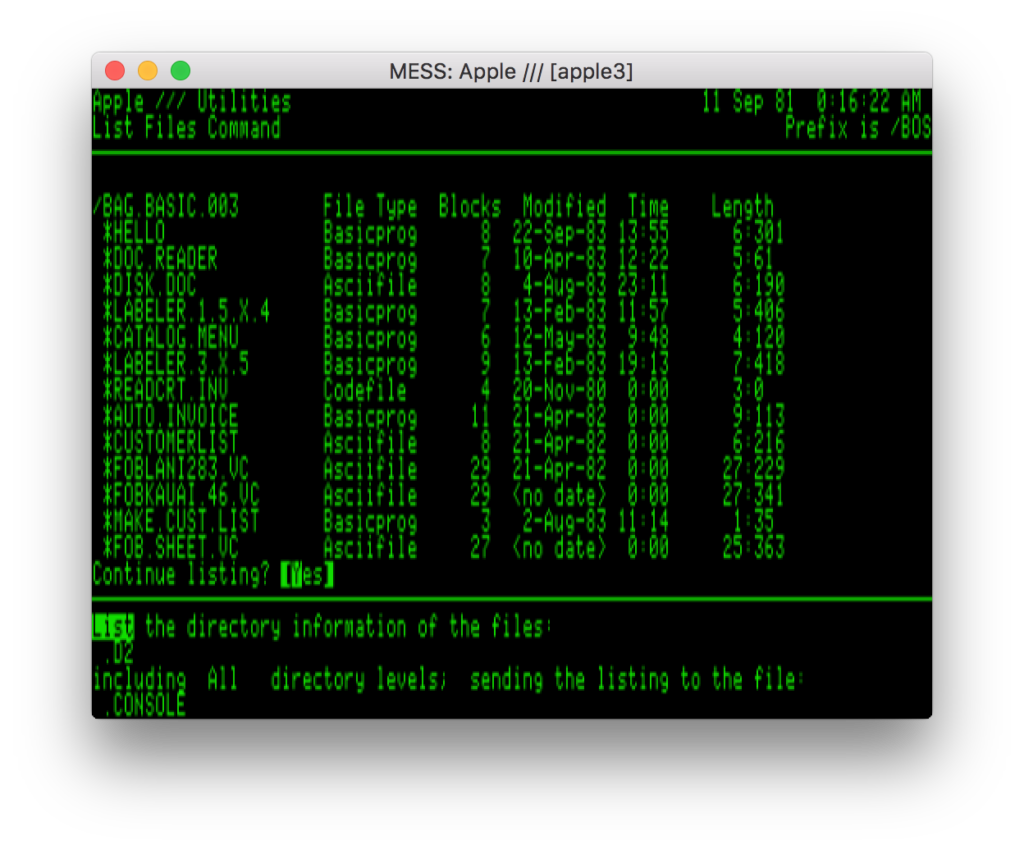Click the '*READCRT.INV' file entry
Image resolution: width=1024 pixels, height=850 pixels.
(165, 390)
